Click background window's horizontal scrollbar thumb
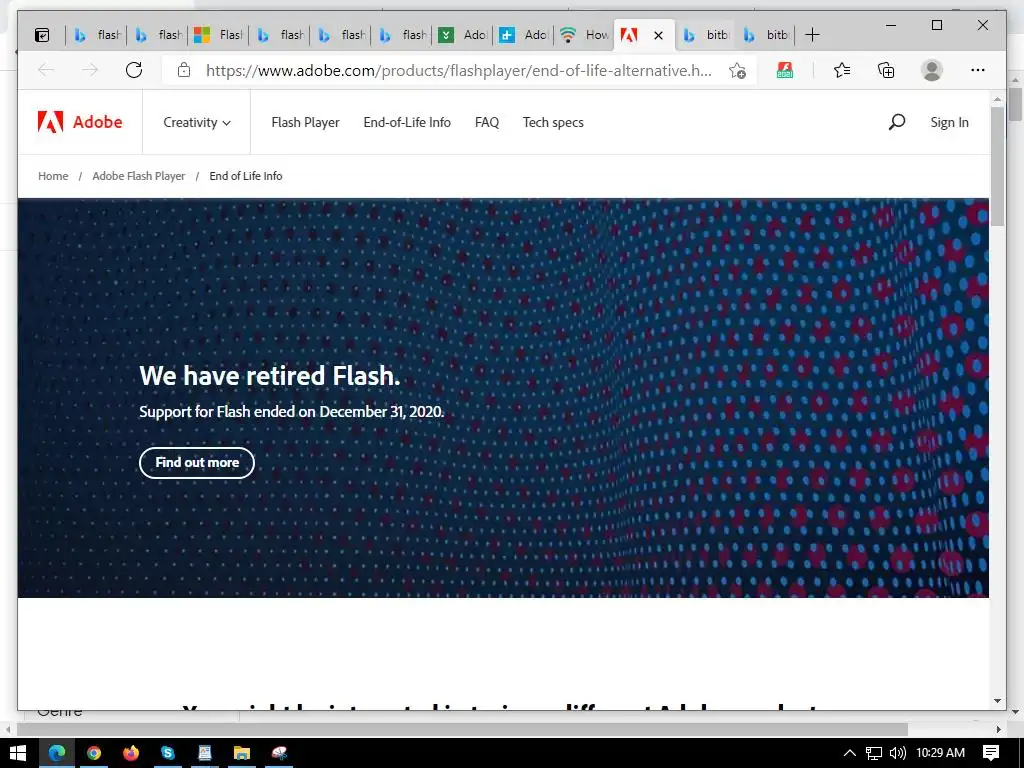Viewport: 1024px width, 768px height. (462, 729)
